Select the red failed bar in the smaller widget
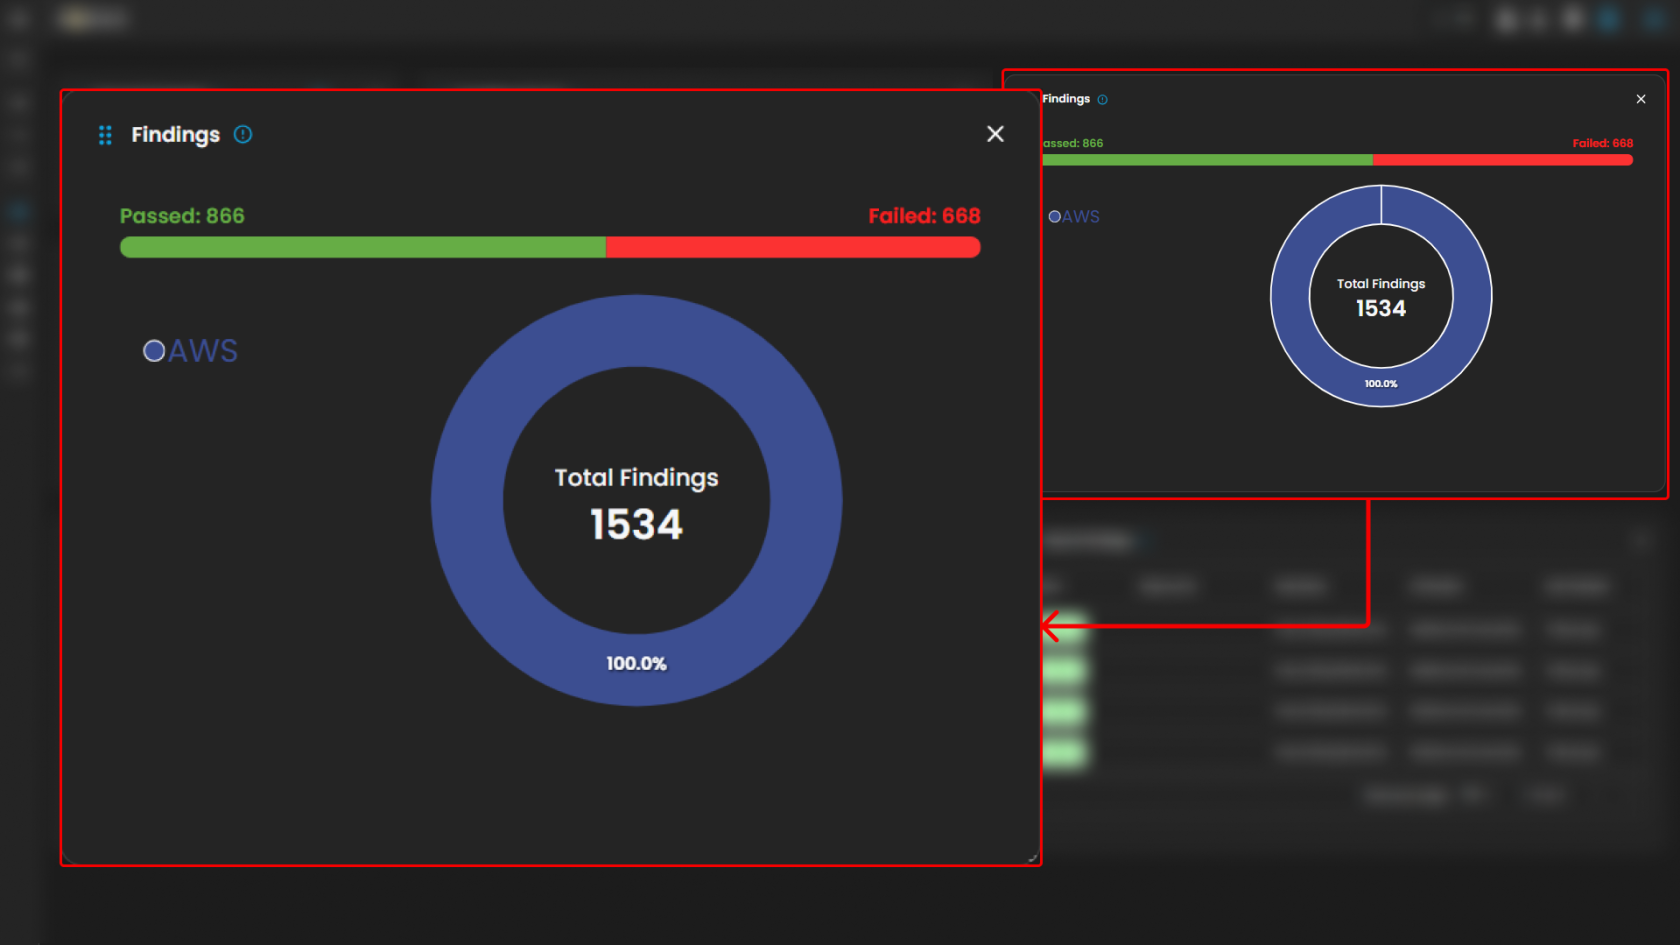Viewport: 1680px width, 945px height. point(1502,160)
